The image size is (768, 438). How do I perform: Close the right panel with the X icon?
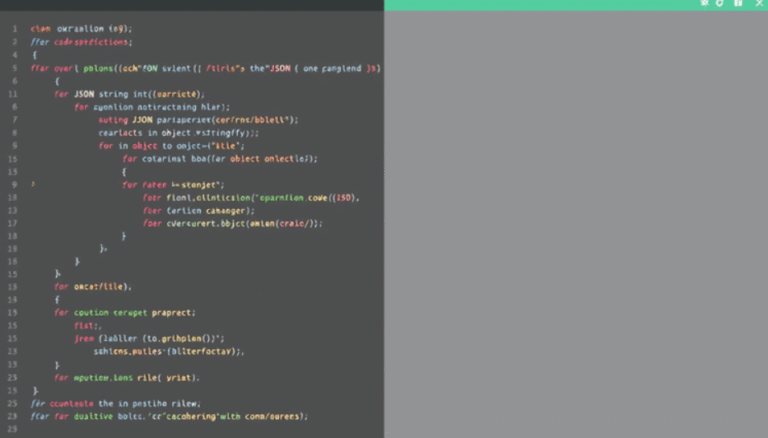[x=758, y=4]
